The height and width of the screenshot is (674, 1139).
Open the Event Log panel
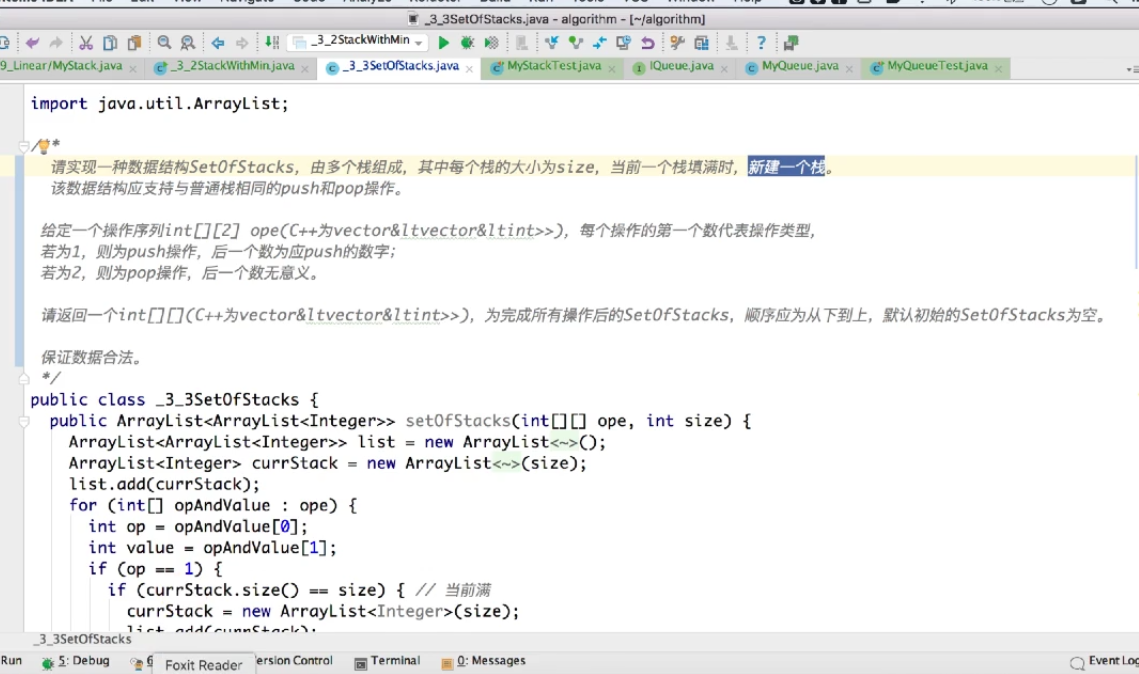point(1104,661)
